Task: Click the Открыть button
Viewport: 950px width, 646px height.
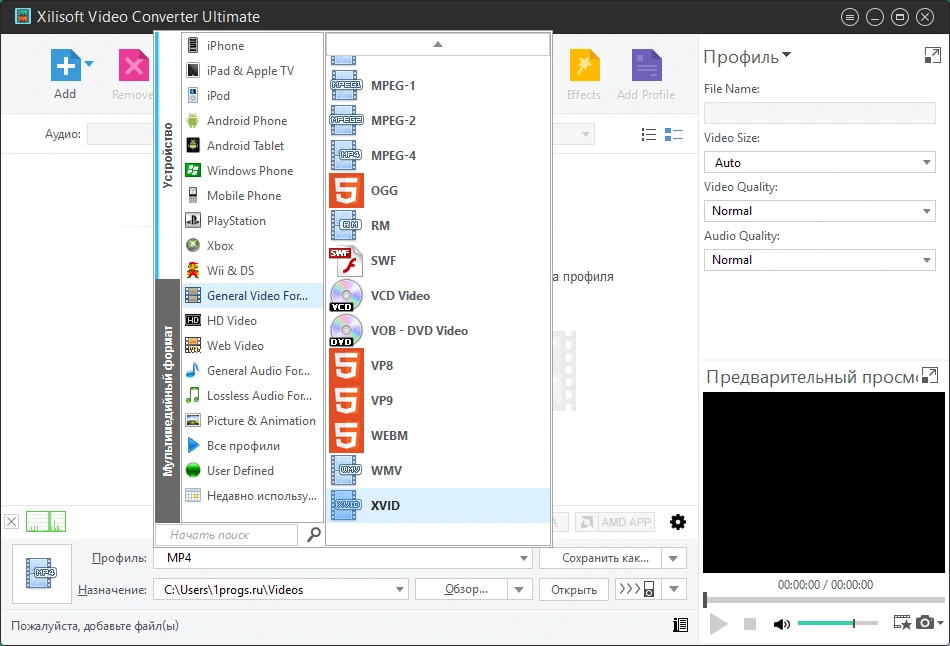Action: click(x=574, y=590)
